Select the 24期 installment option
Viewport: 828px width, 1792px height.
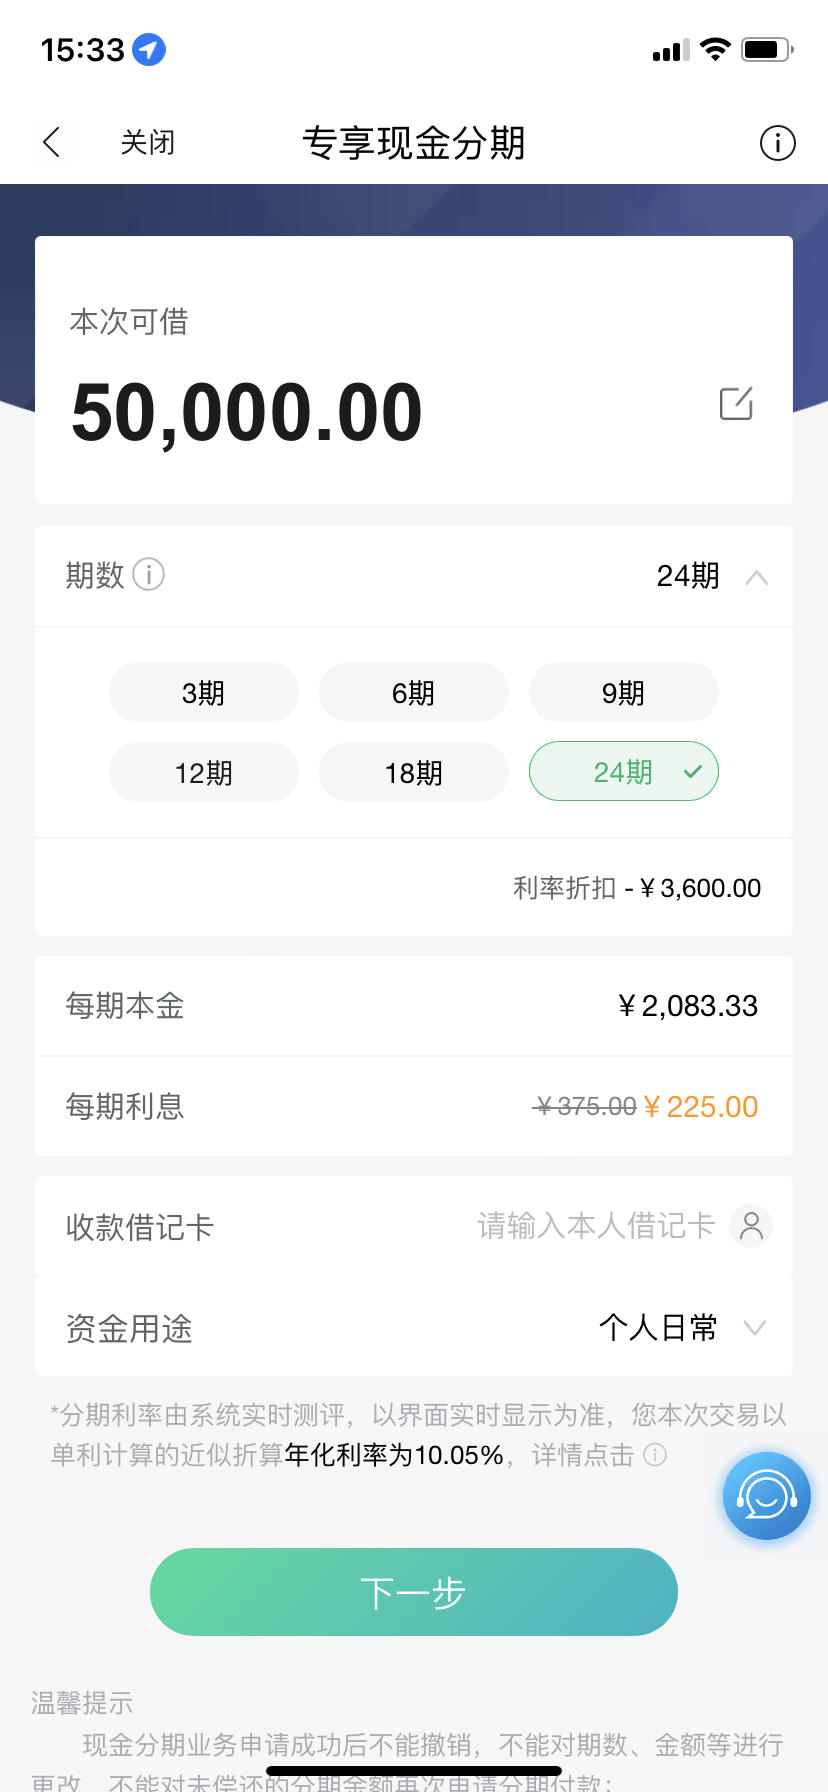(624, 772)
